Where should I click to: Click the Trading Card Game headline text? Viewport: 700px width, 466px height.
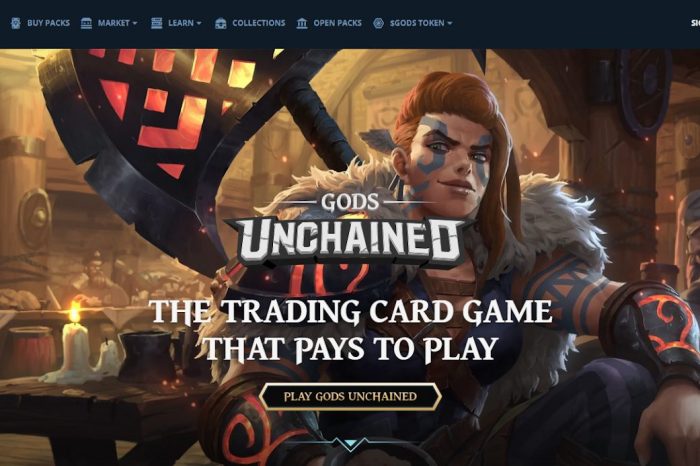[x=352, y=329]
